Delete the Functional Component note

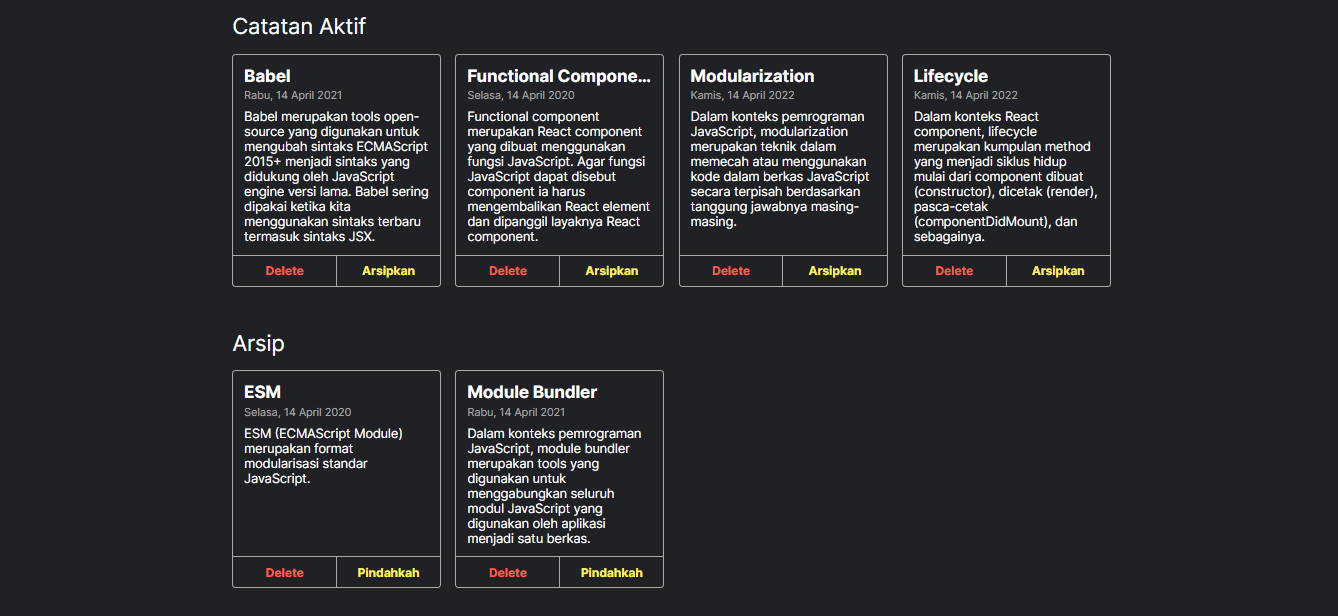point(507,270)
